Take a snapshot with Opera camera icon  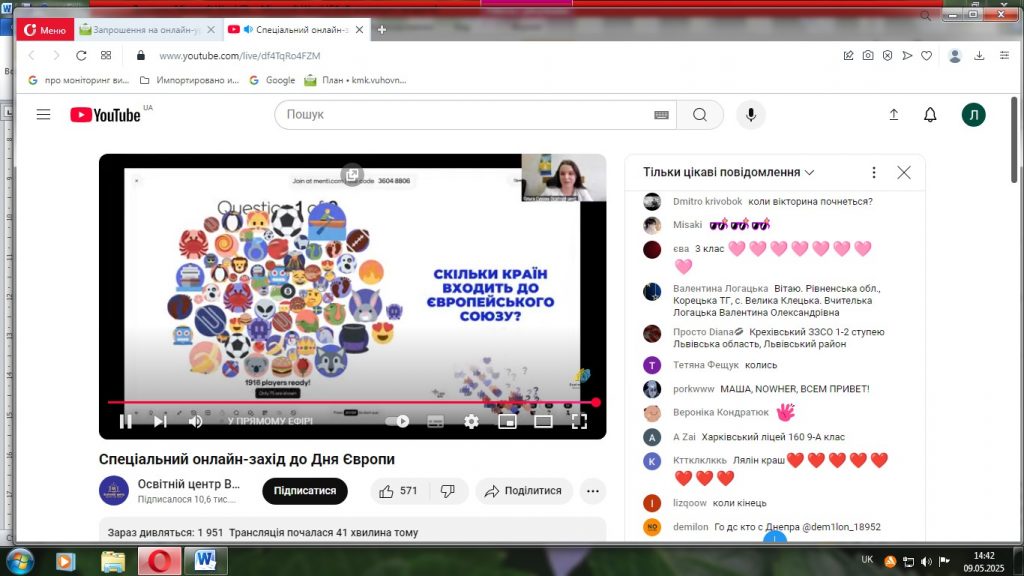tap(868, 56)
